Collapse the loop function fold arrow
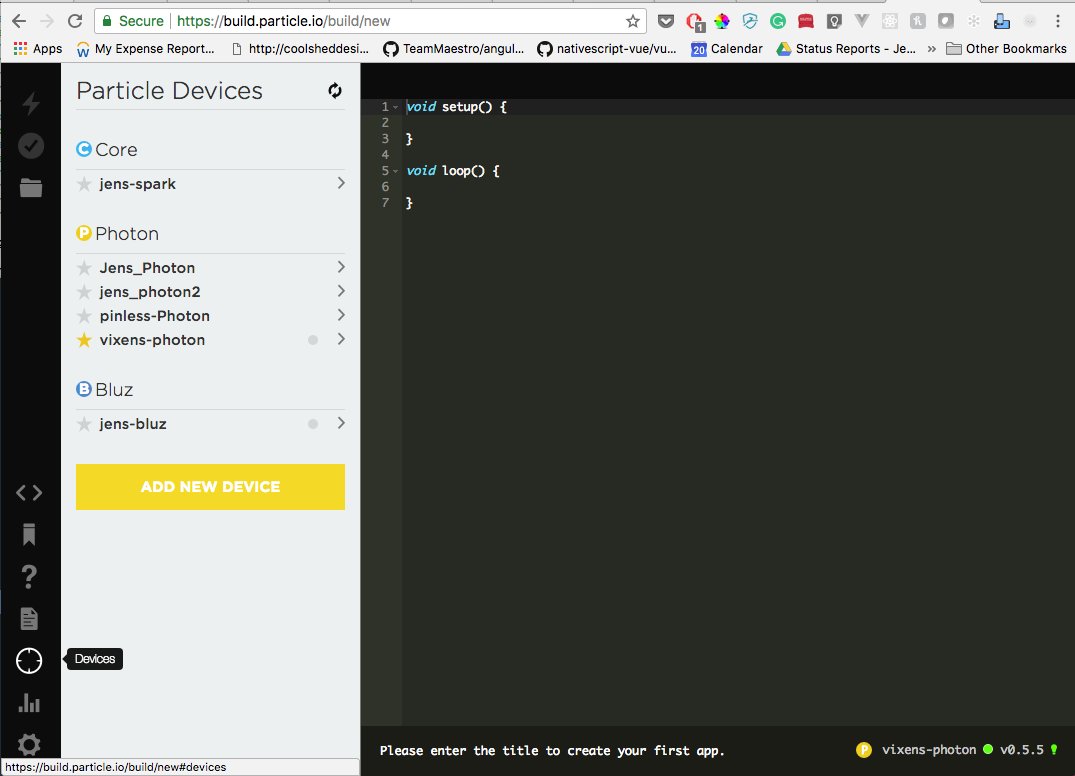This screenshot has width=1075, height=776. pos(396,171)
